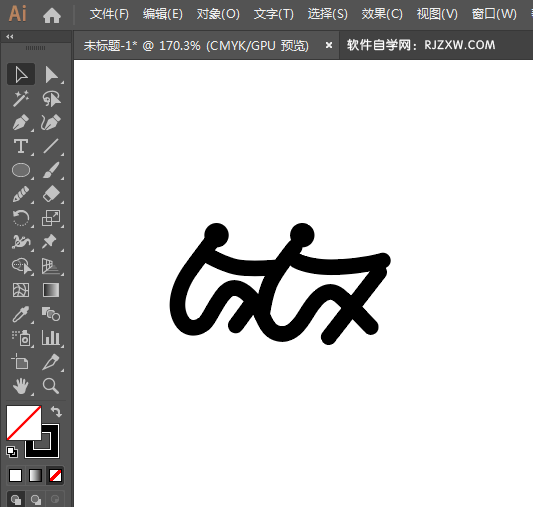Image resolution: width=533 pixels, height=507 pixels.
Task: Click the Fill color swatch
Action: [x=24, y=422]
